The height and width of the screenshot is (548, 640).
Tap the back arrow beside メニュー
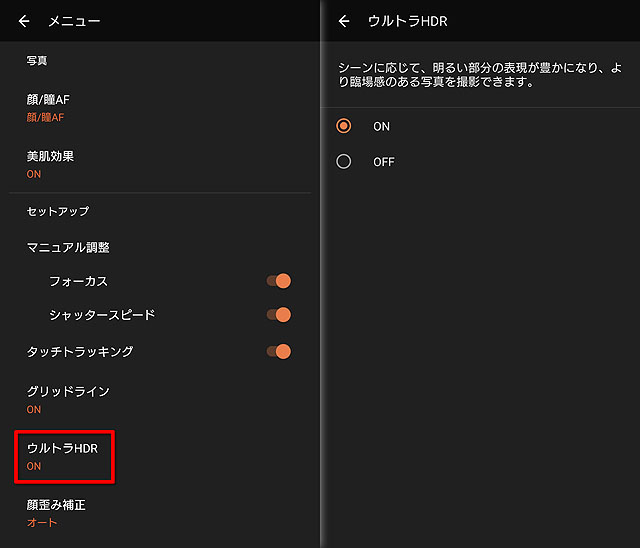click(x=25, y=21)
